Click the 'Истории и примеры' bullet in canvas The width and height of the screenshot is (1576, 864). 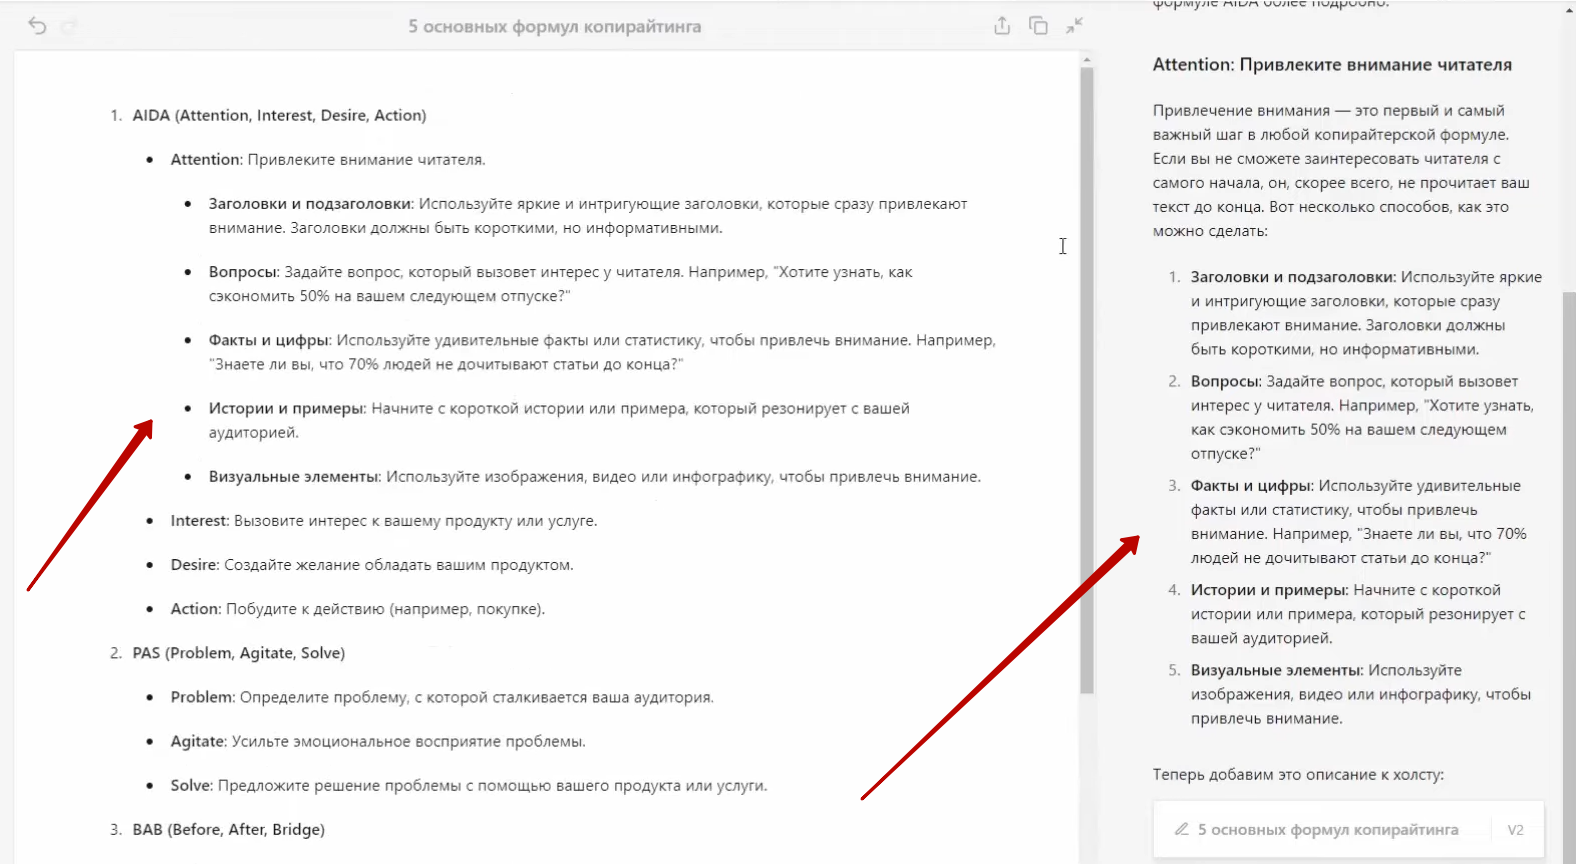tap(559, 420)
